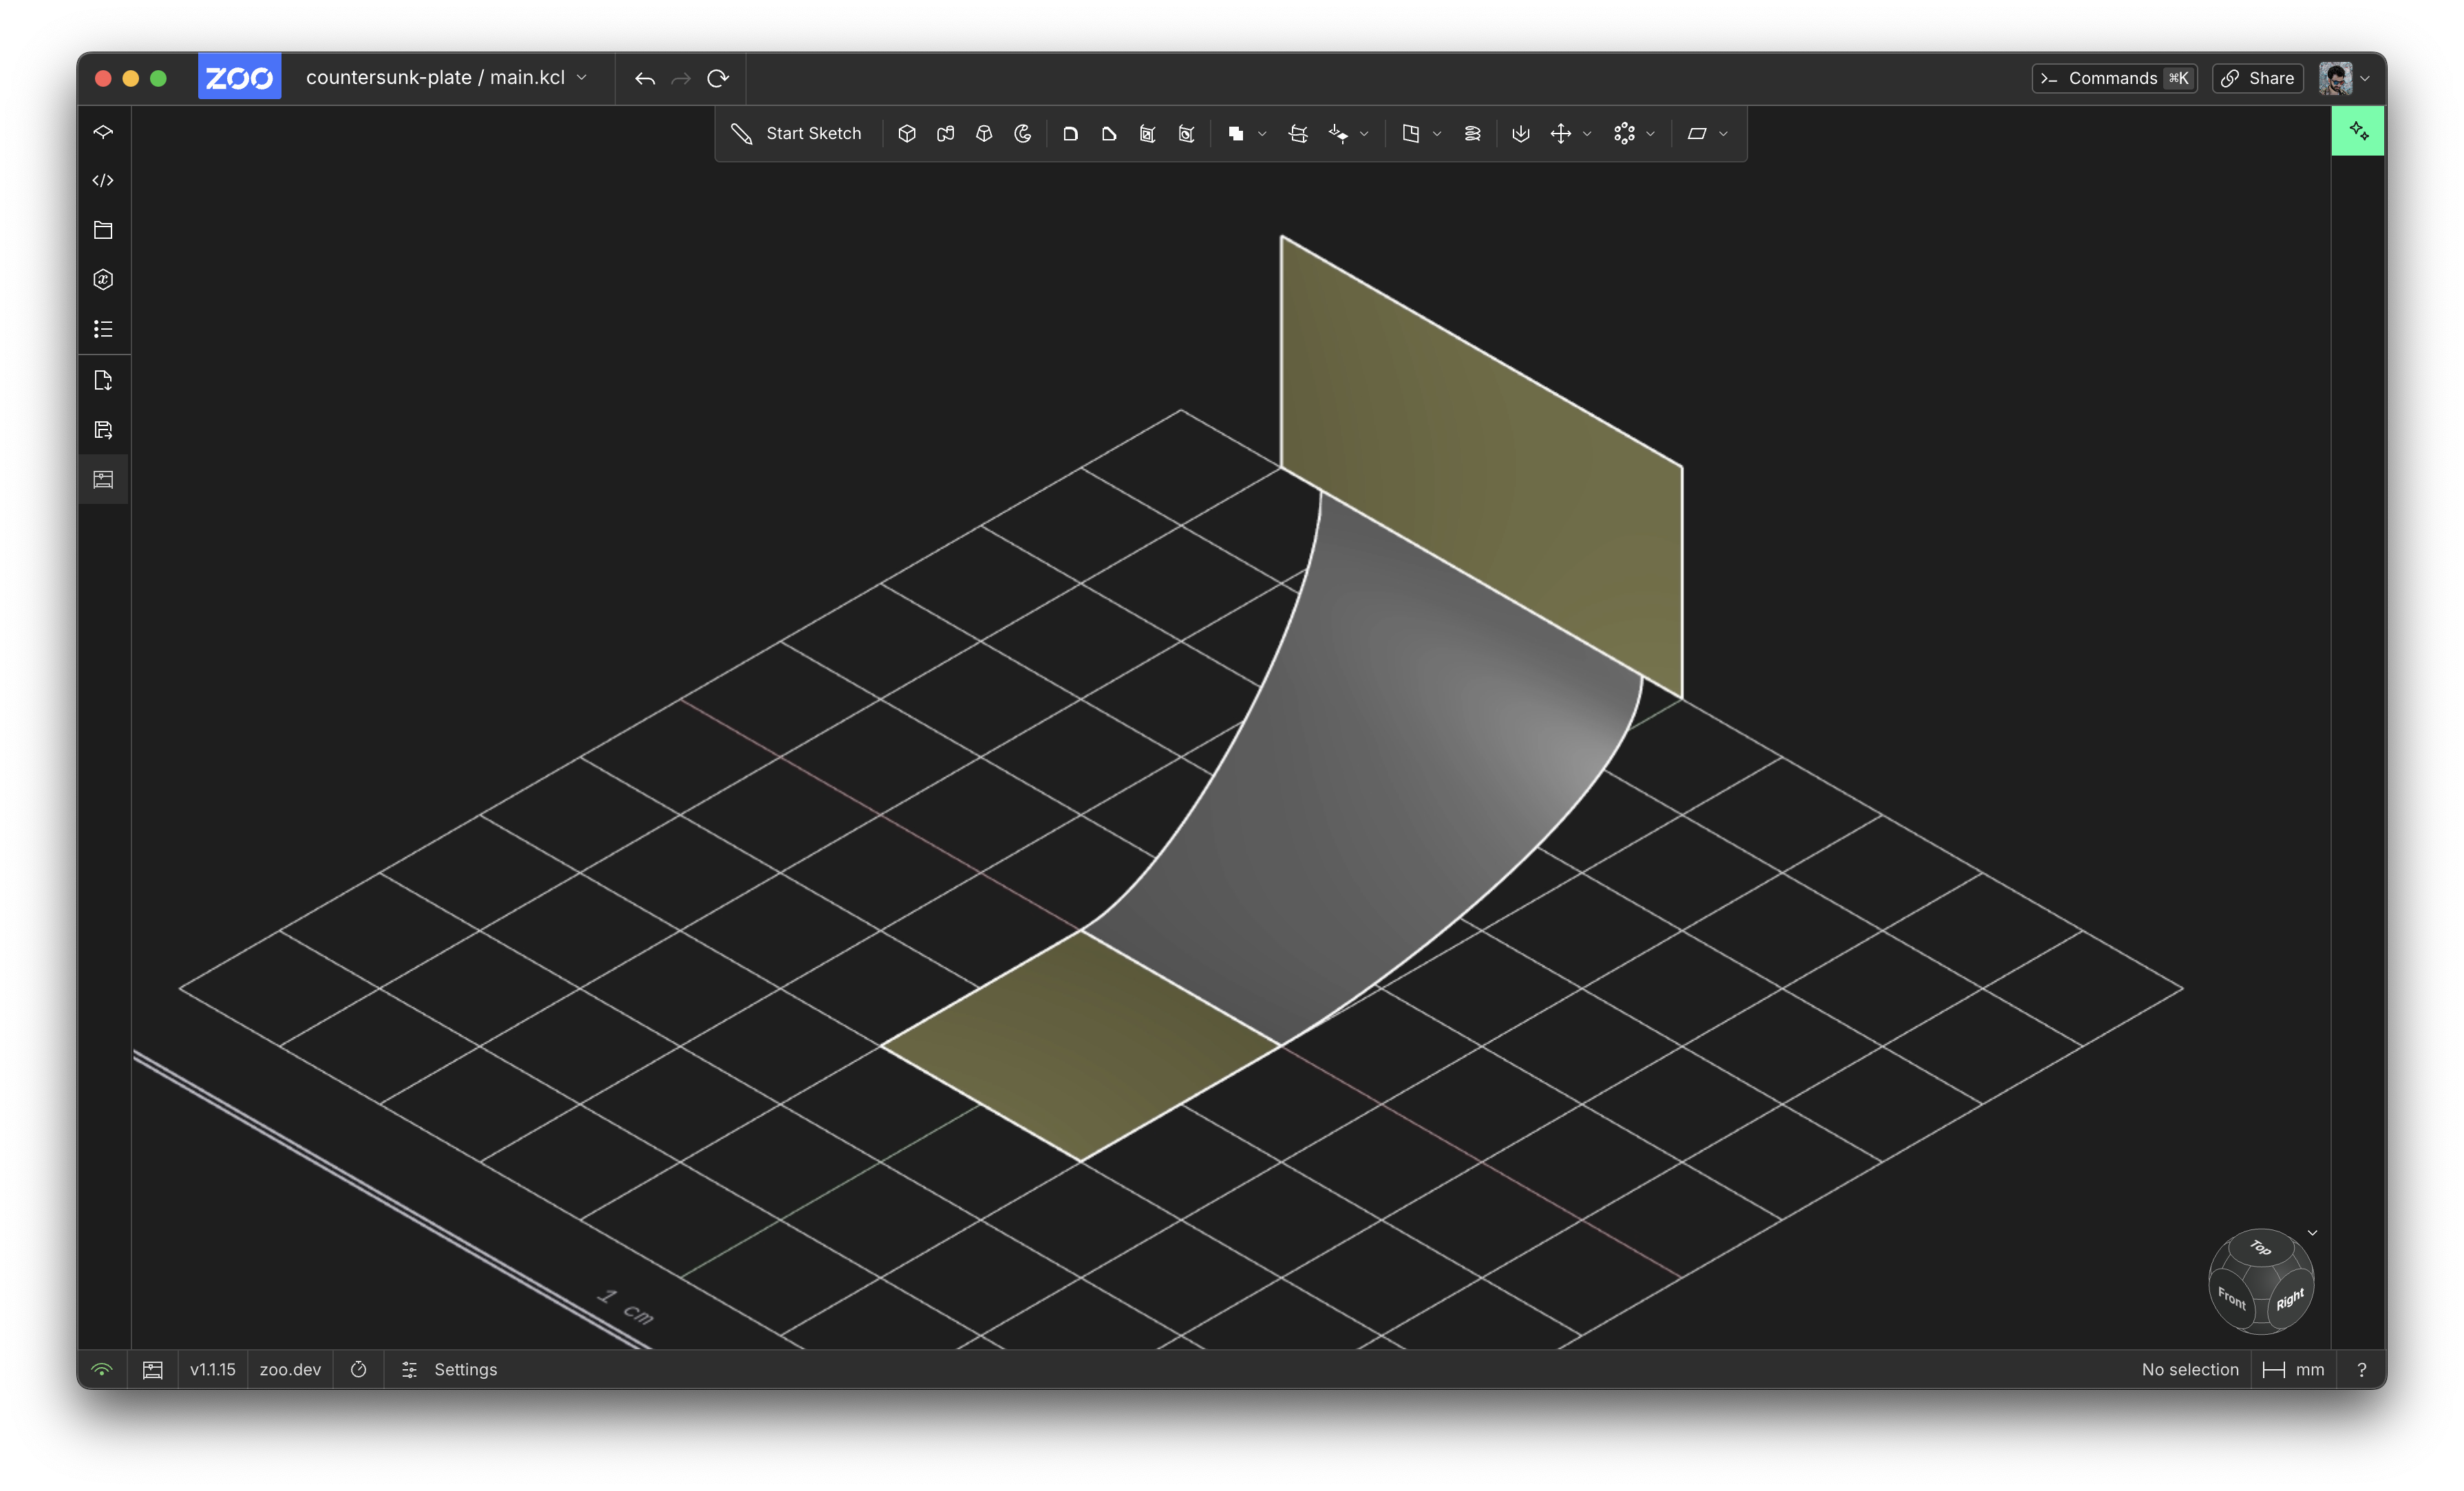Select the Chamfer tool
Screen dimensions: 2464x1491
point(1109,133)
